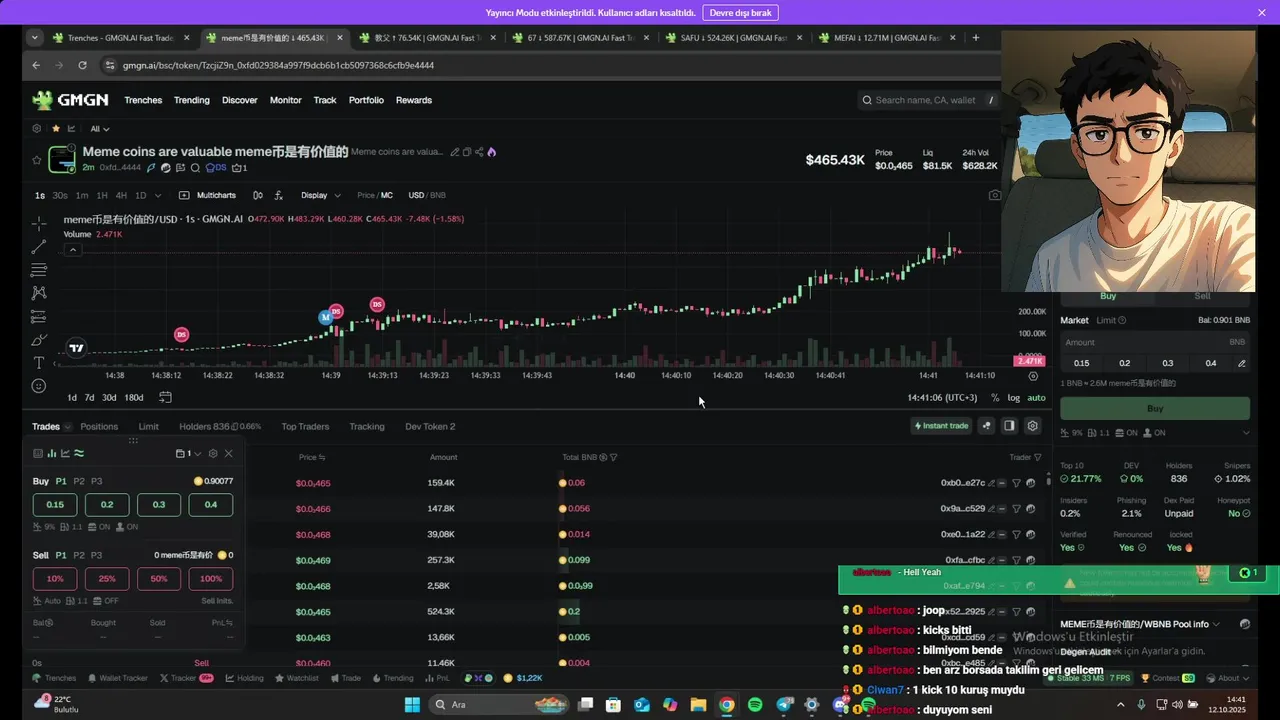Switch order type to Limit

[1106, 320]
